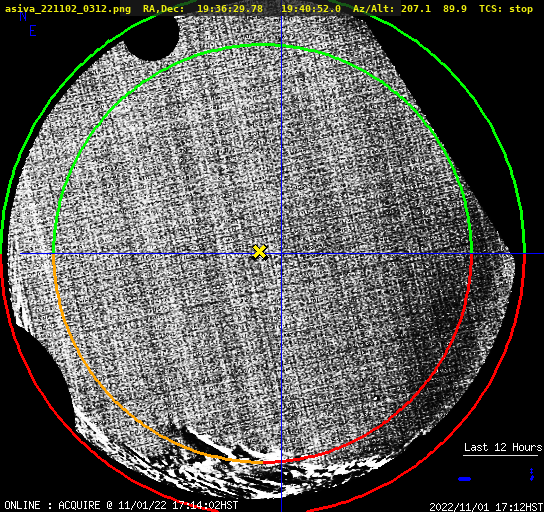The width and height of the screenshot is (544, 512).
Task: Click the blue crosshair intersection at zenith
Action: pos(281,254)
